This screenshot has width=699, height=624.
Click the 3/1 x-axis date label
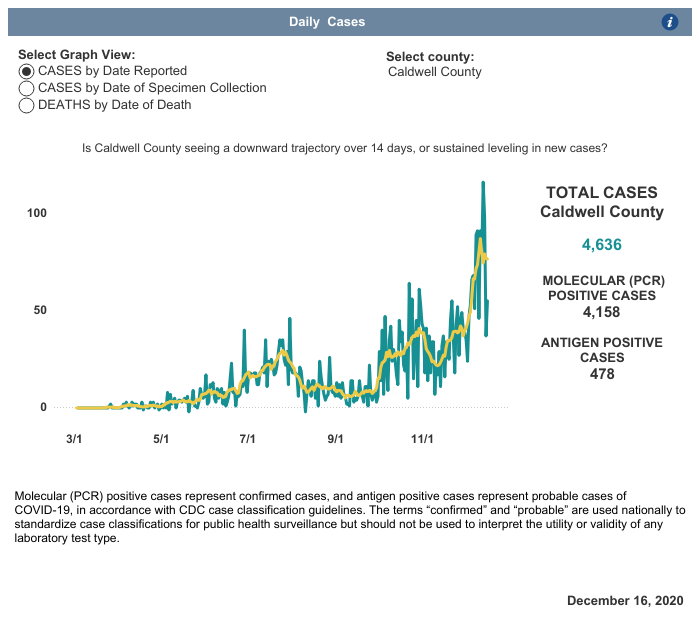[73, 438]
